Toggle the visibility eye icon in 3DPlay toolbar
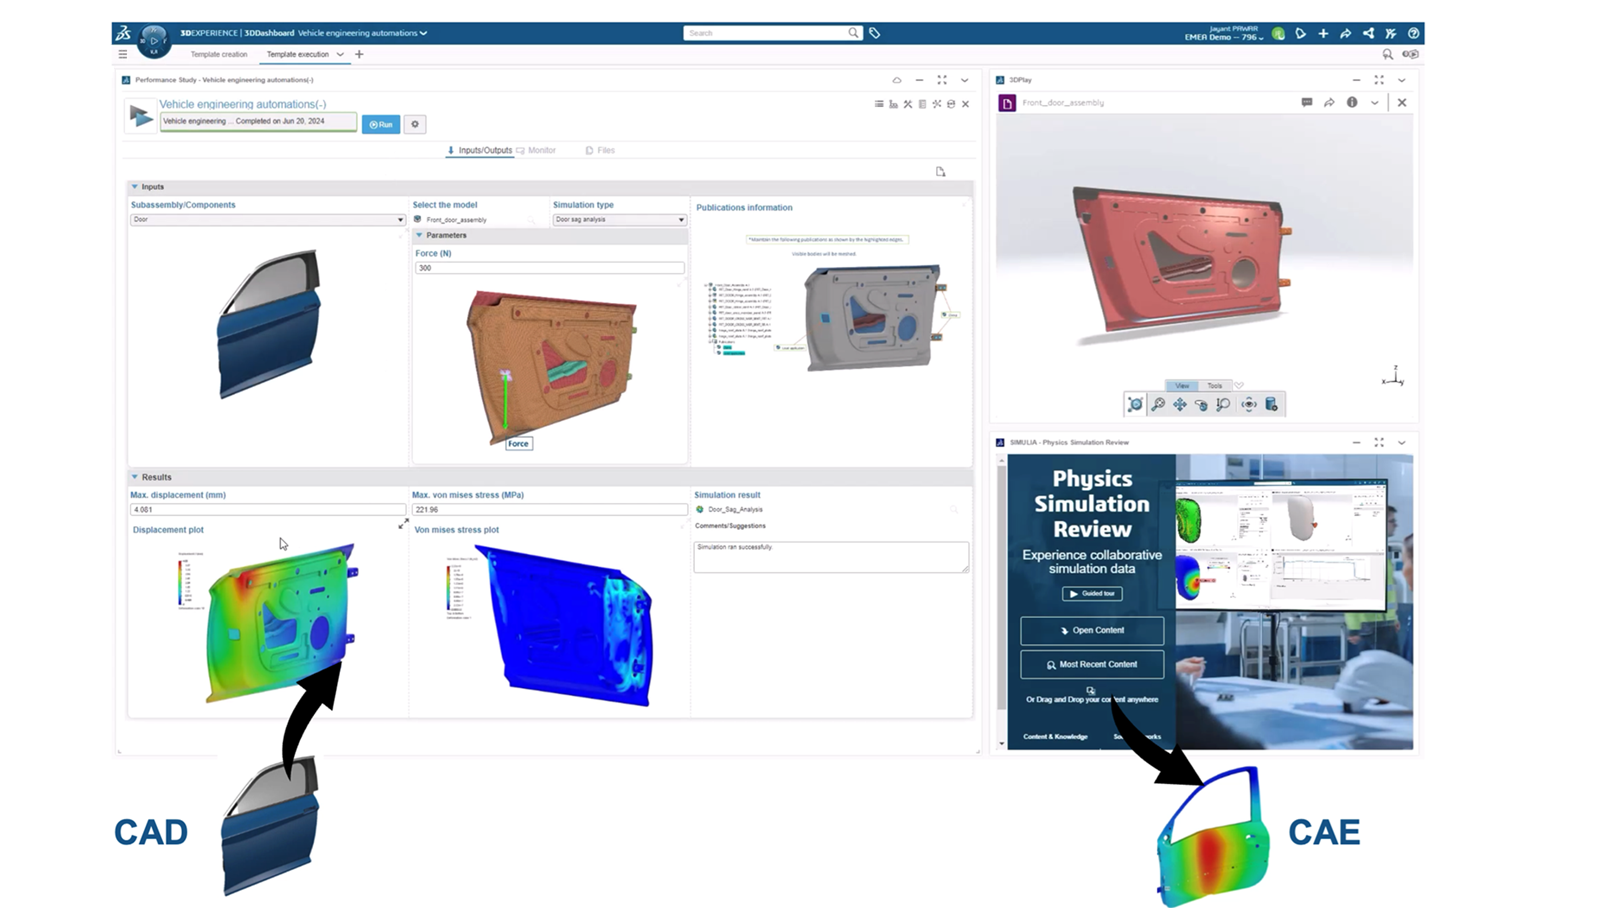Screen dimensions: 1600x908 click(1248, 405)
